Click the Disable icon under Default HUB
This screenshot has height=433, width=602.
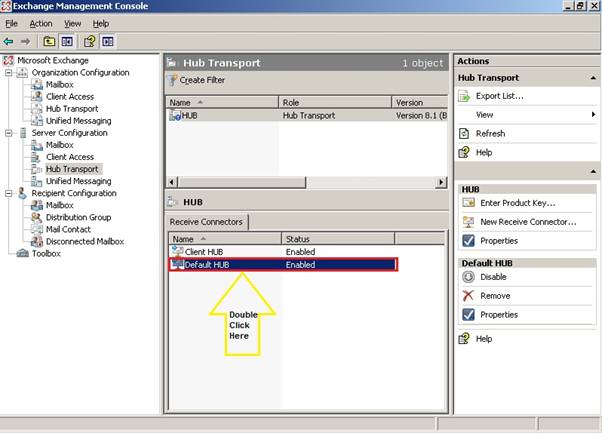click(x=468, y=277)
